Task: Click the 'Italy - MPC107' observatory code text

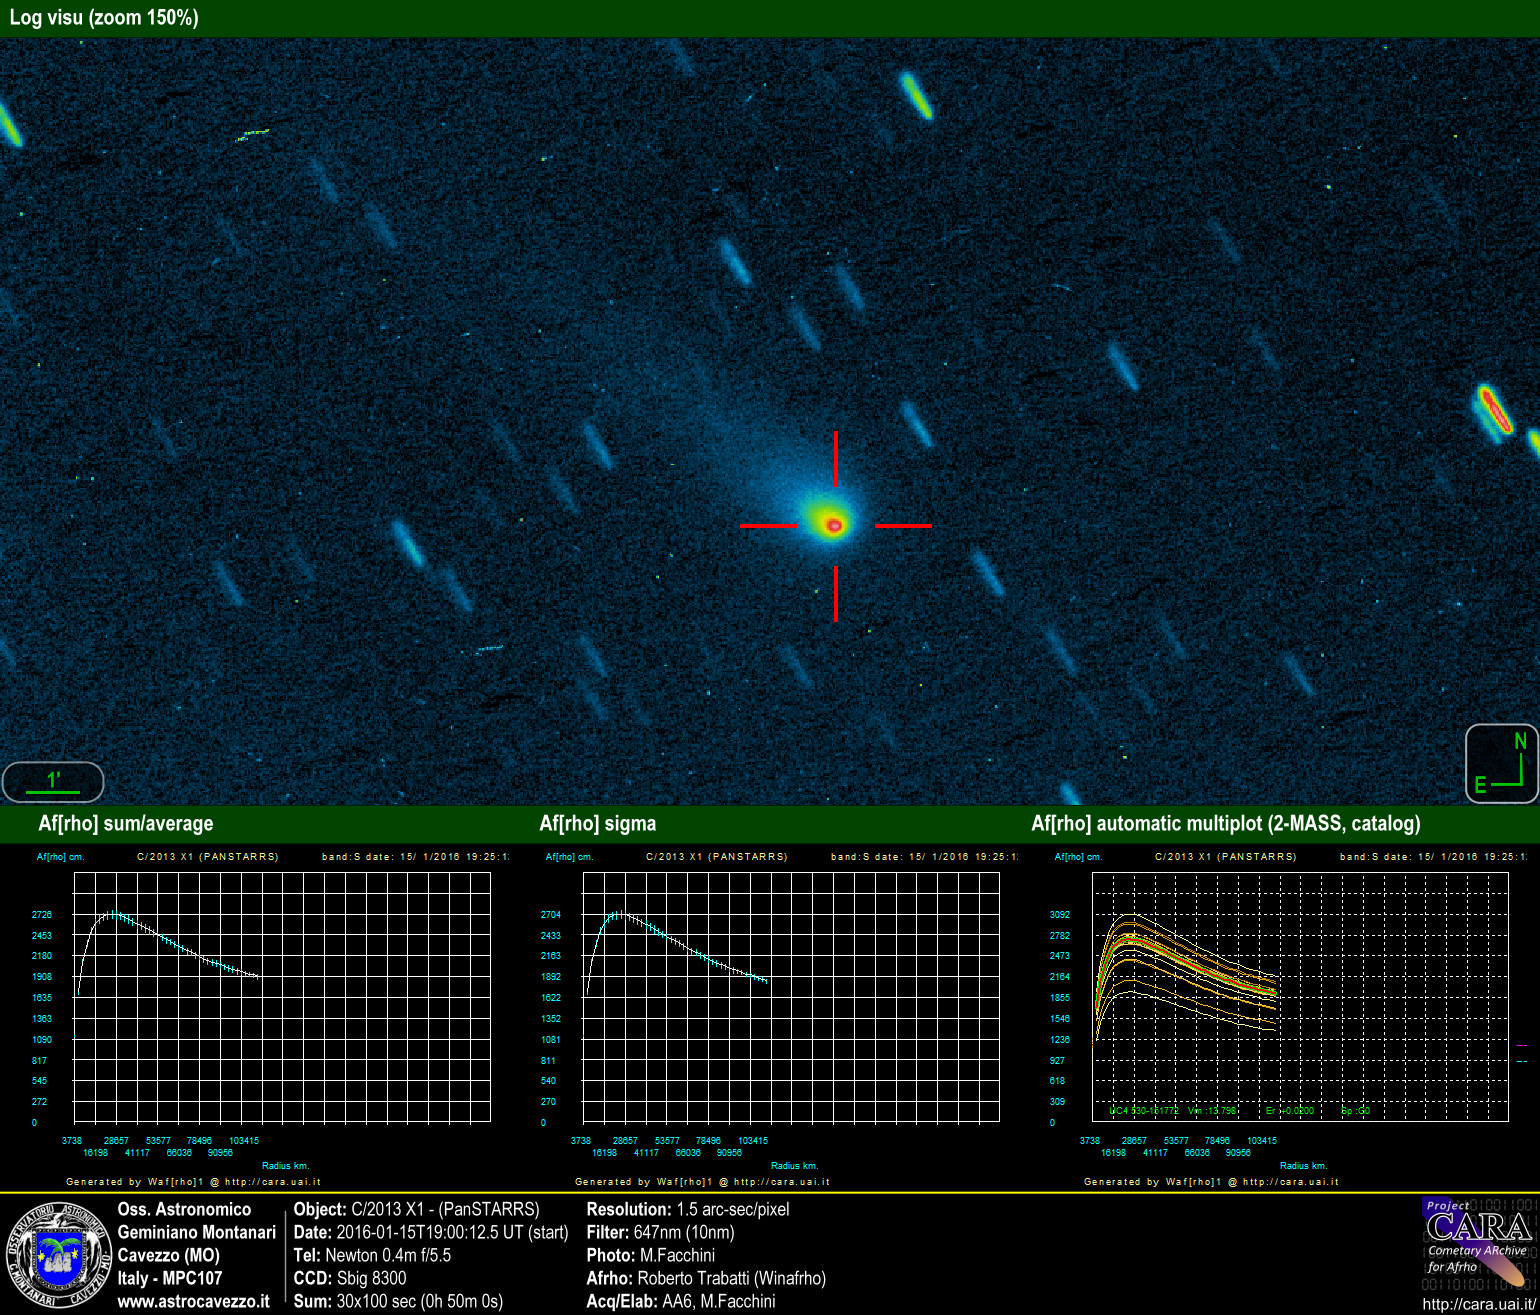Action: click(x=170, y=1278)
